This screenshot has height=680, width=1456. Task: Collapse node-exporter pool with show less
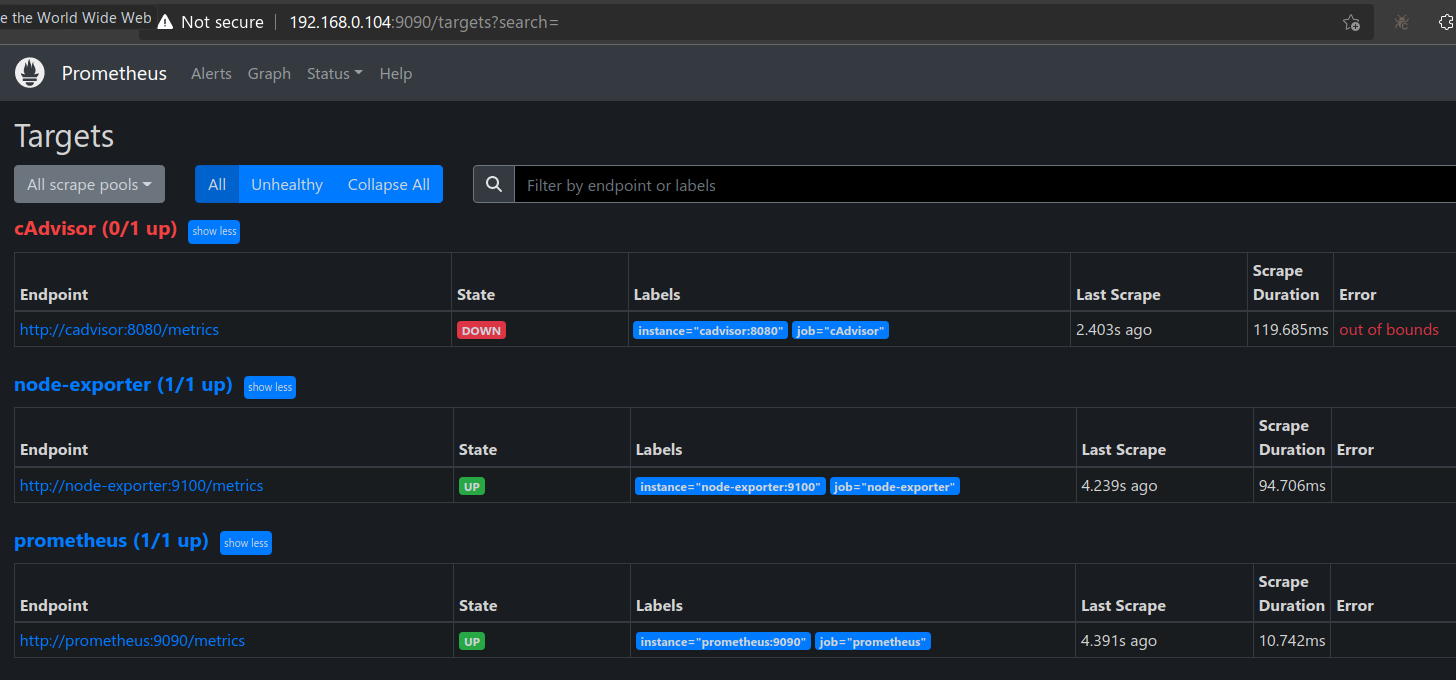[x=270, y=387]
